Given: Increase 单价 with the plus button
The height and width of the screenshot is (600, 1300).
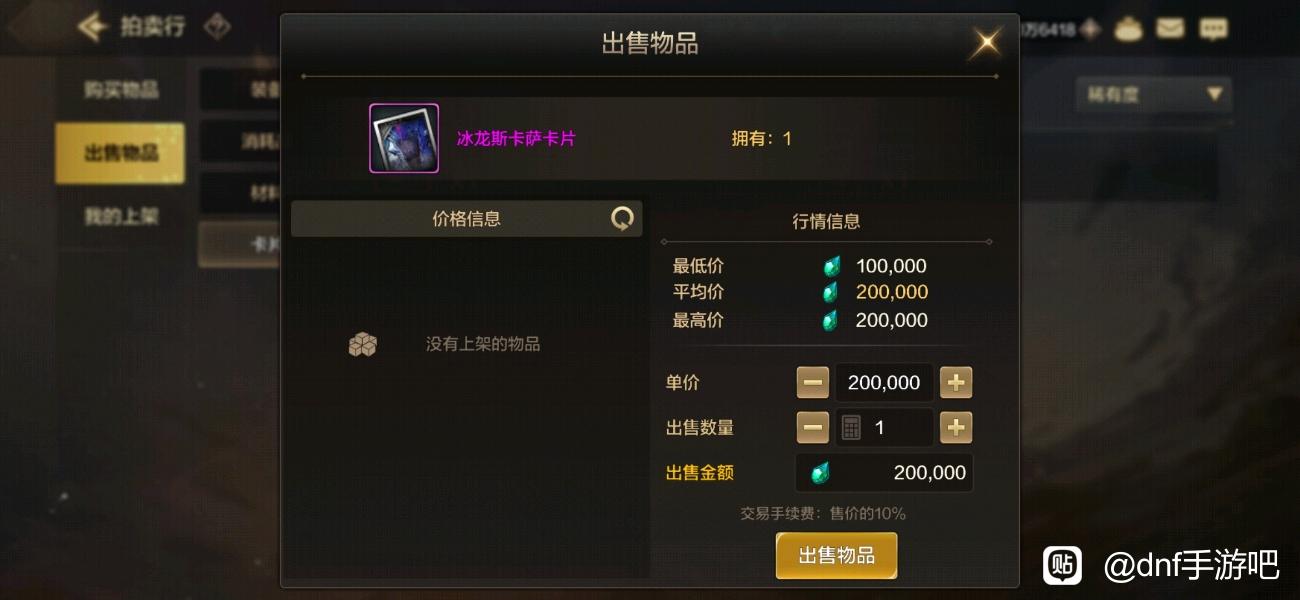Looking at the screenshot, I should tap(956, 382).
